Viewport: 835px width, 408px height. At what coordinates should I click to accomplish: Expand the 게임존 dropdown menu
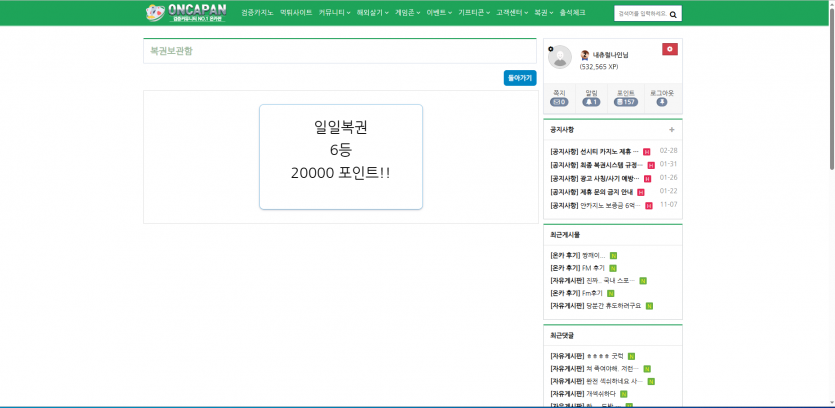(x=408, y=12)
